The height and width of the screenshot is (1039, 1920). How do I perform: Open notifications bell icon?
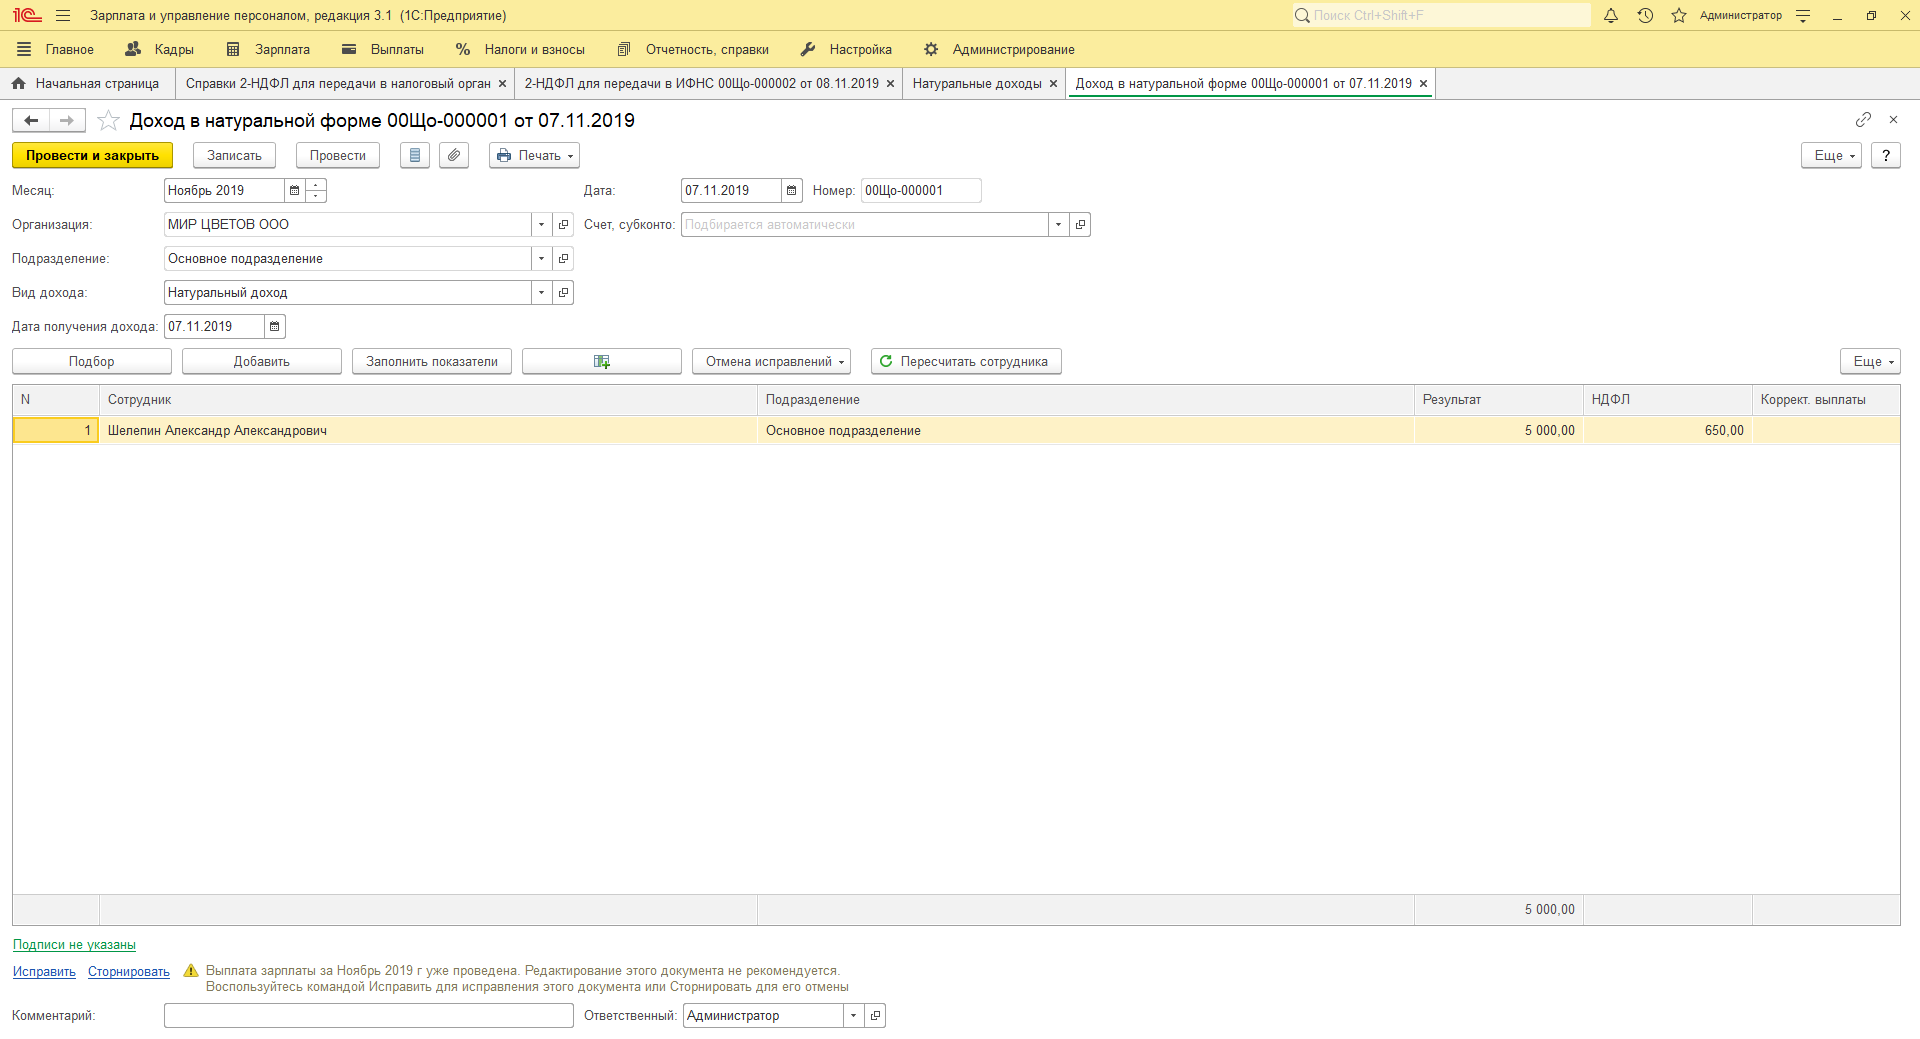pos(1611,15)
